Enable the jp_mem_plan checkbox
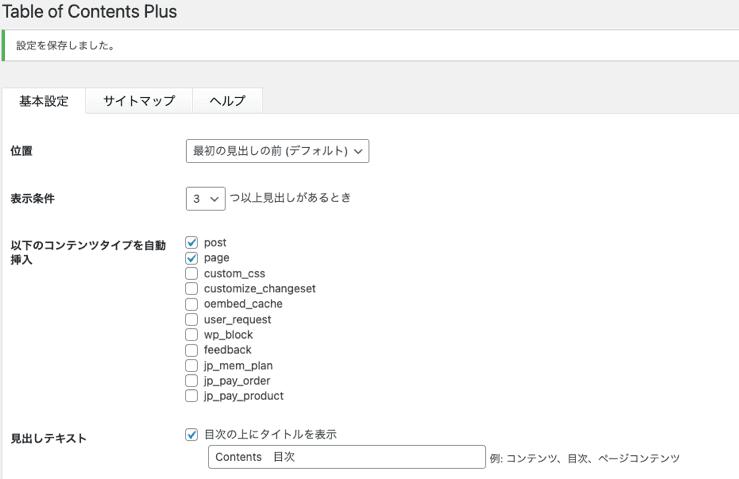This screenshot has height=479, width=739. [191, 365]
